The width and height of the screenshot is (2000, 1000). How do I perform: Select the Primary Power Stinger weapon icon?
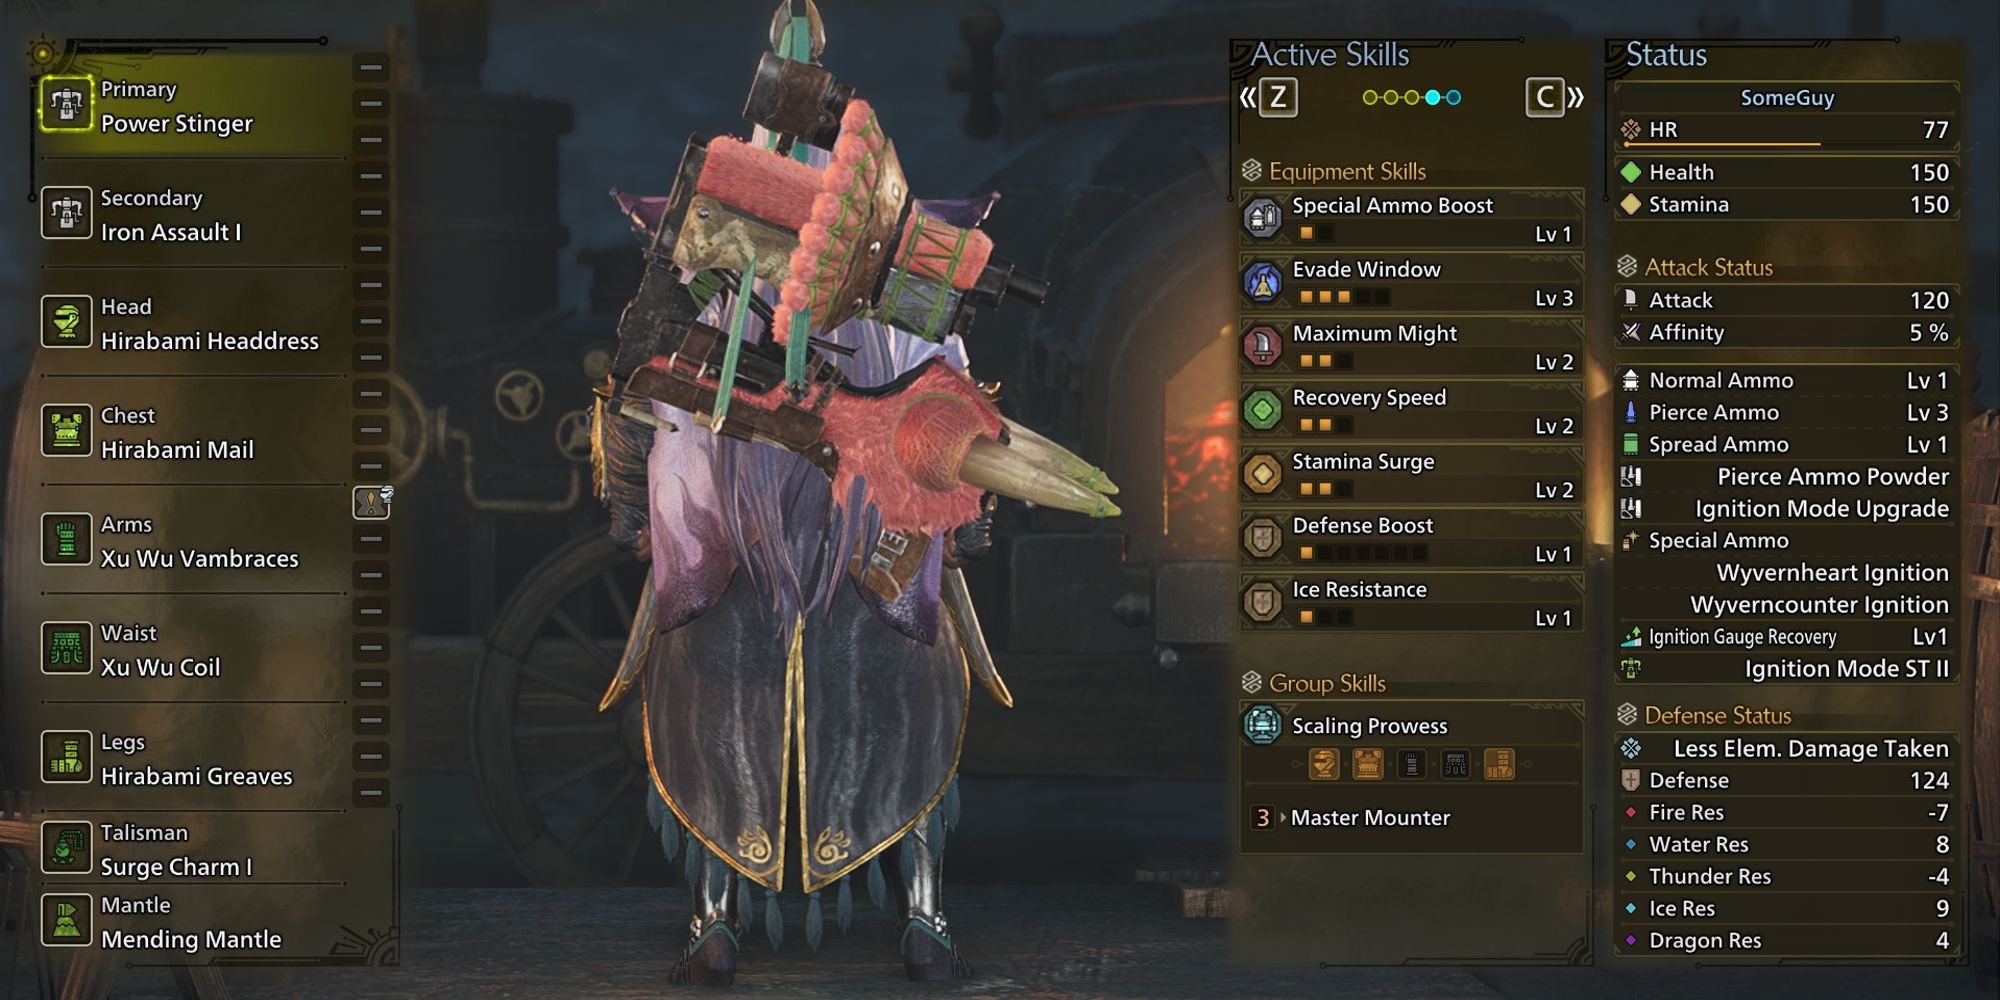[x=66, y=104]
